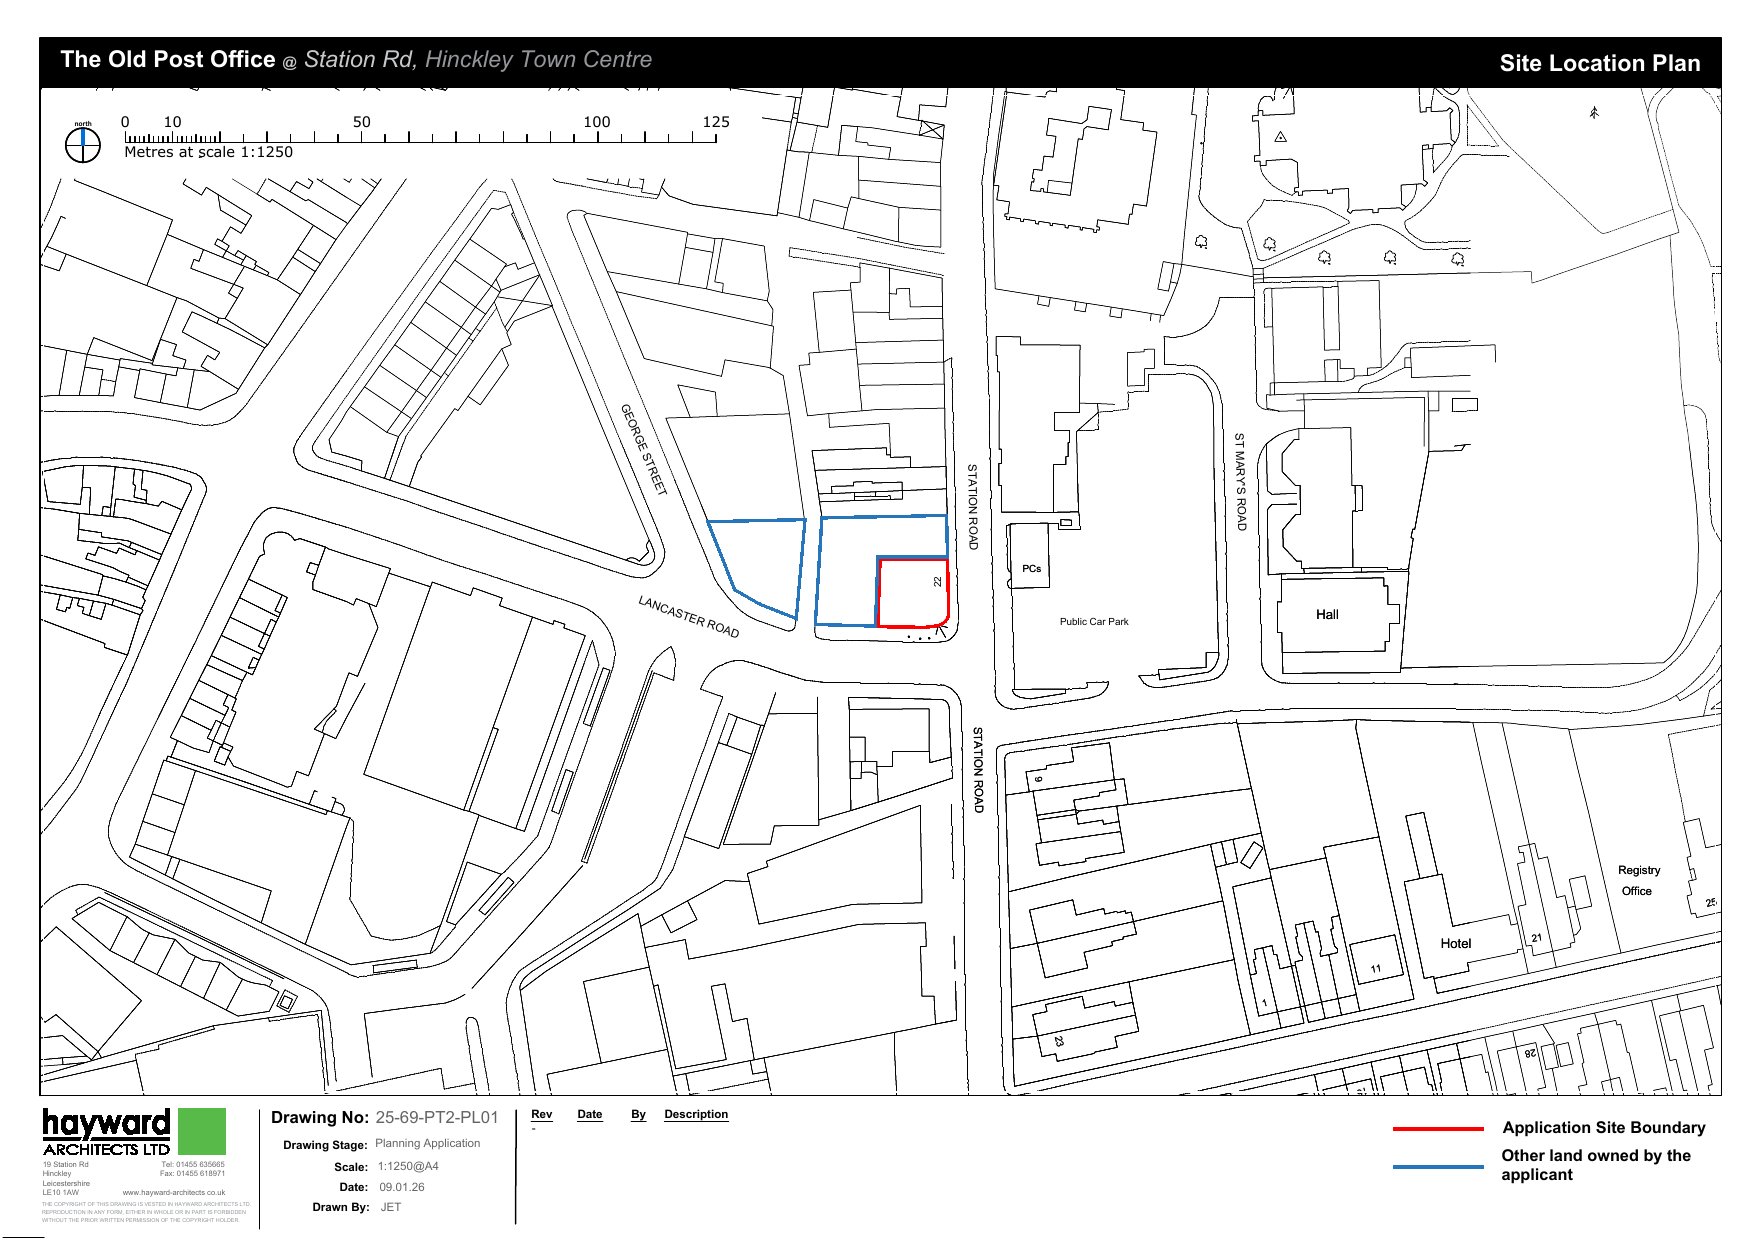
Task: Open the www.hayward-architects.co.uk website link
Action: 173,1192
